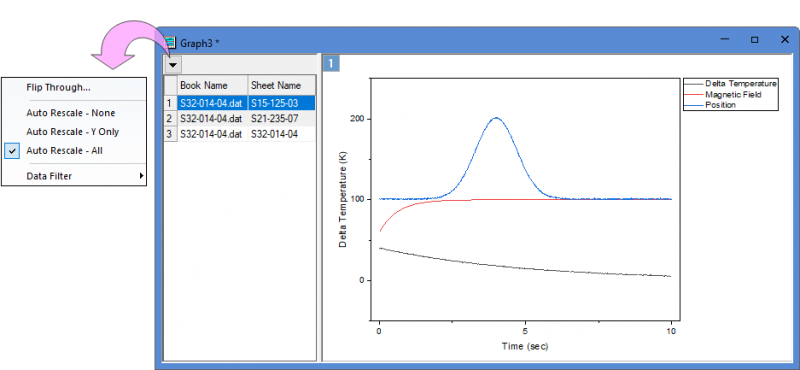Click the blue Position curve peak
This screenshot has height=370, width=800.
[496, 118]
